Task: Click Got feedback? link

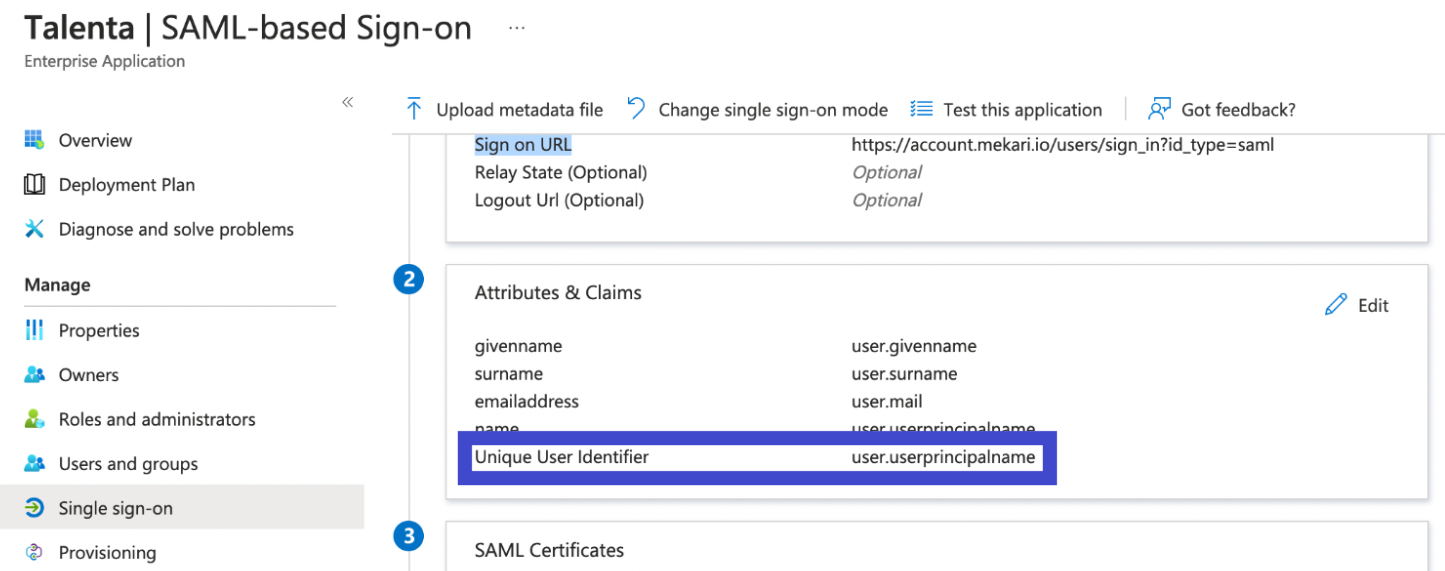Action: 1238,110
